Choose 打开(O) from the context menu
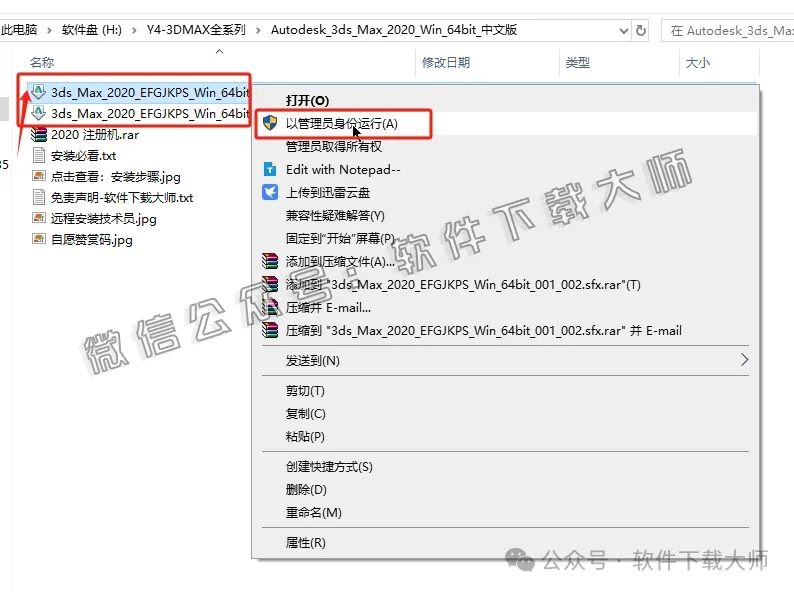 coord(307,100)
